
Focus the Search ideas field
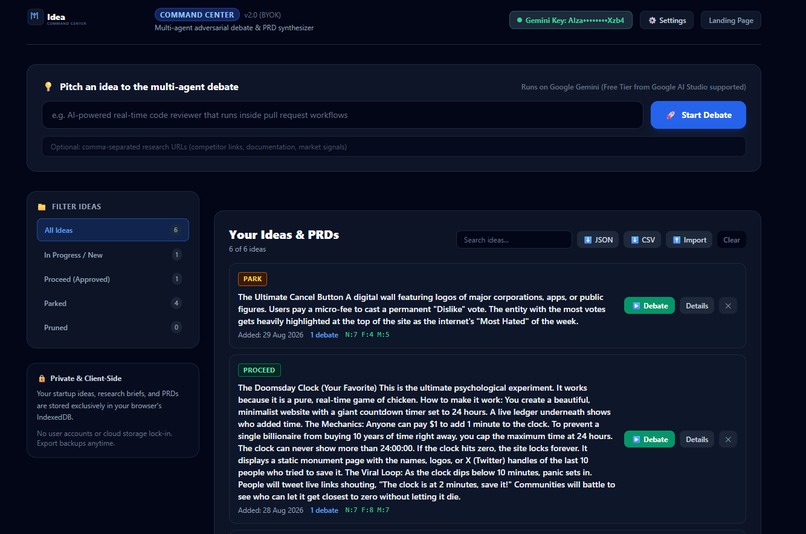pyautogui.click(x=514, y=240)
